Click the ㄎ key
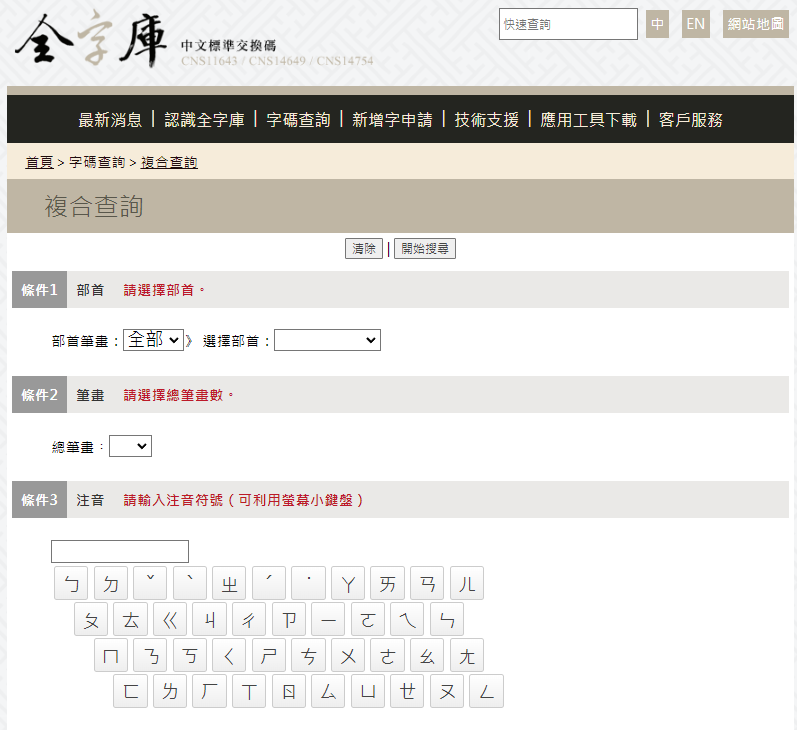Screen dimensions: 797x730 pyautogui.click(x=190, y=655)
